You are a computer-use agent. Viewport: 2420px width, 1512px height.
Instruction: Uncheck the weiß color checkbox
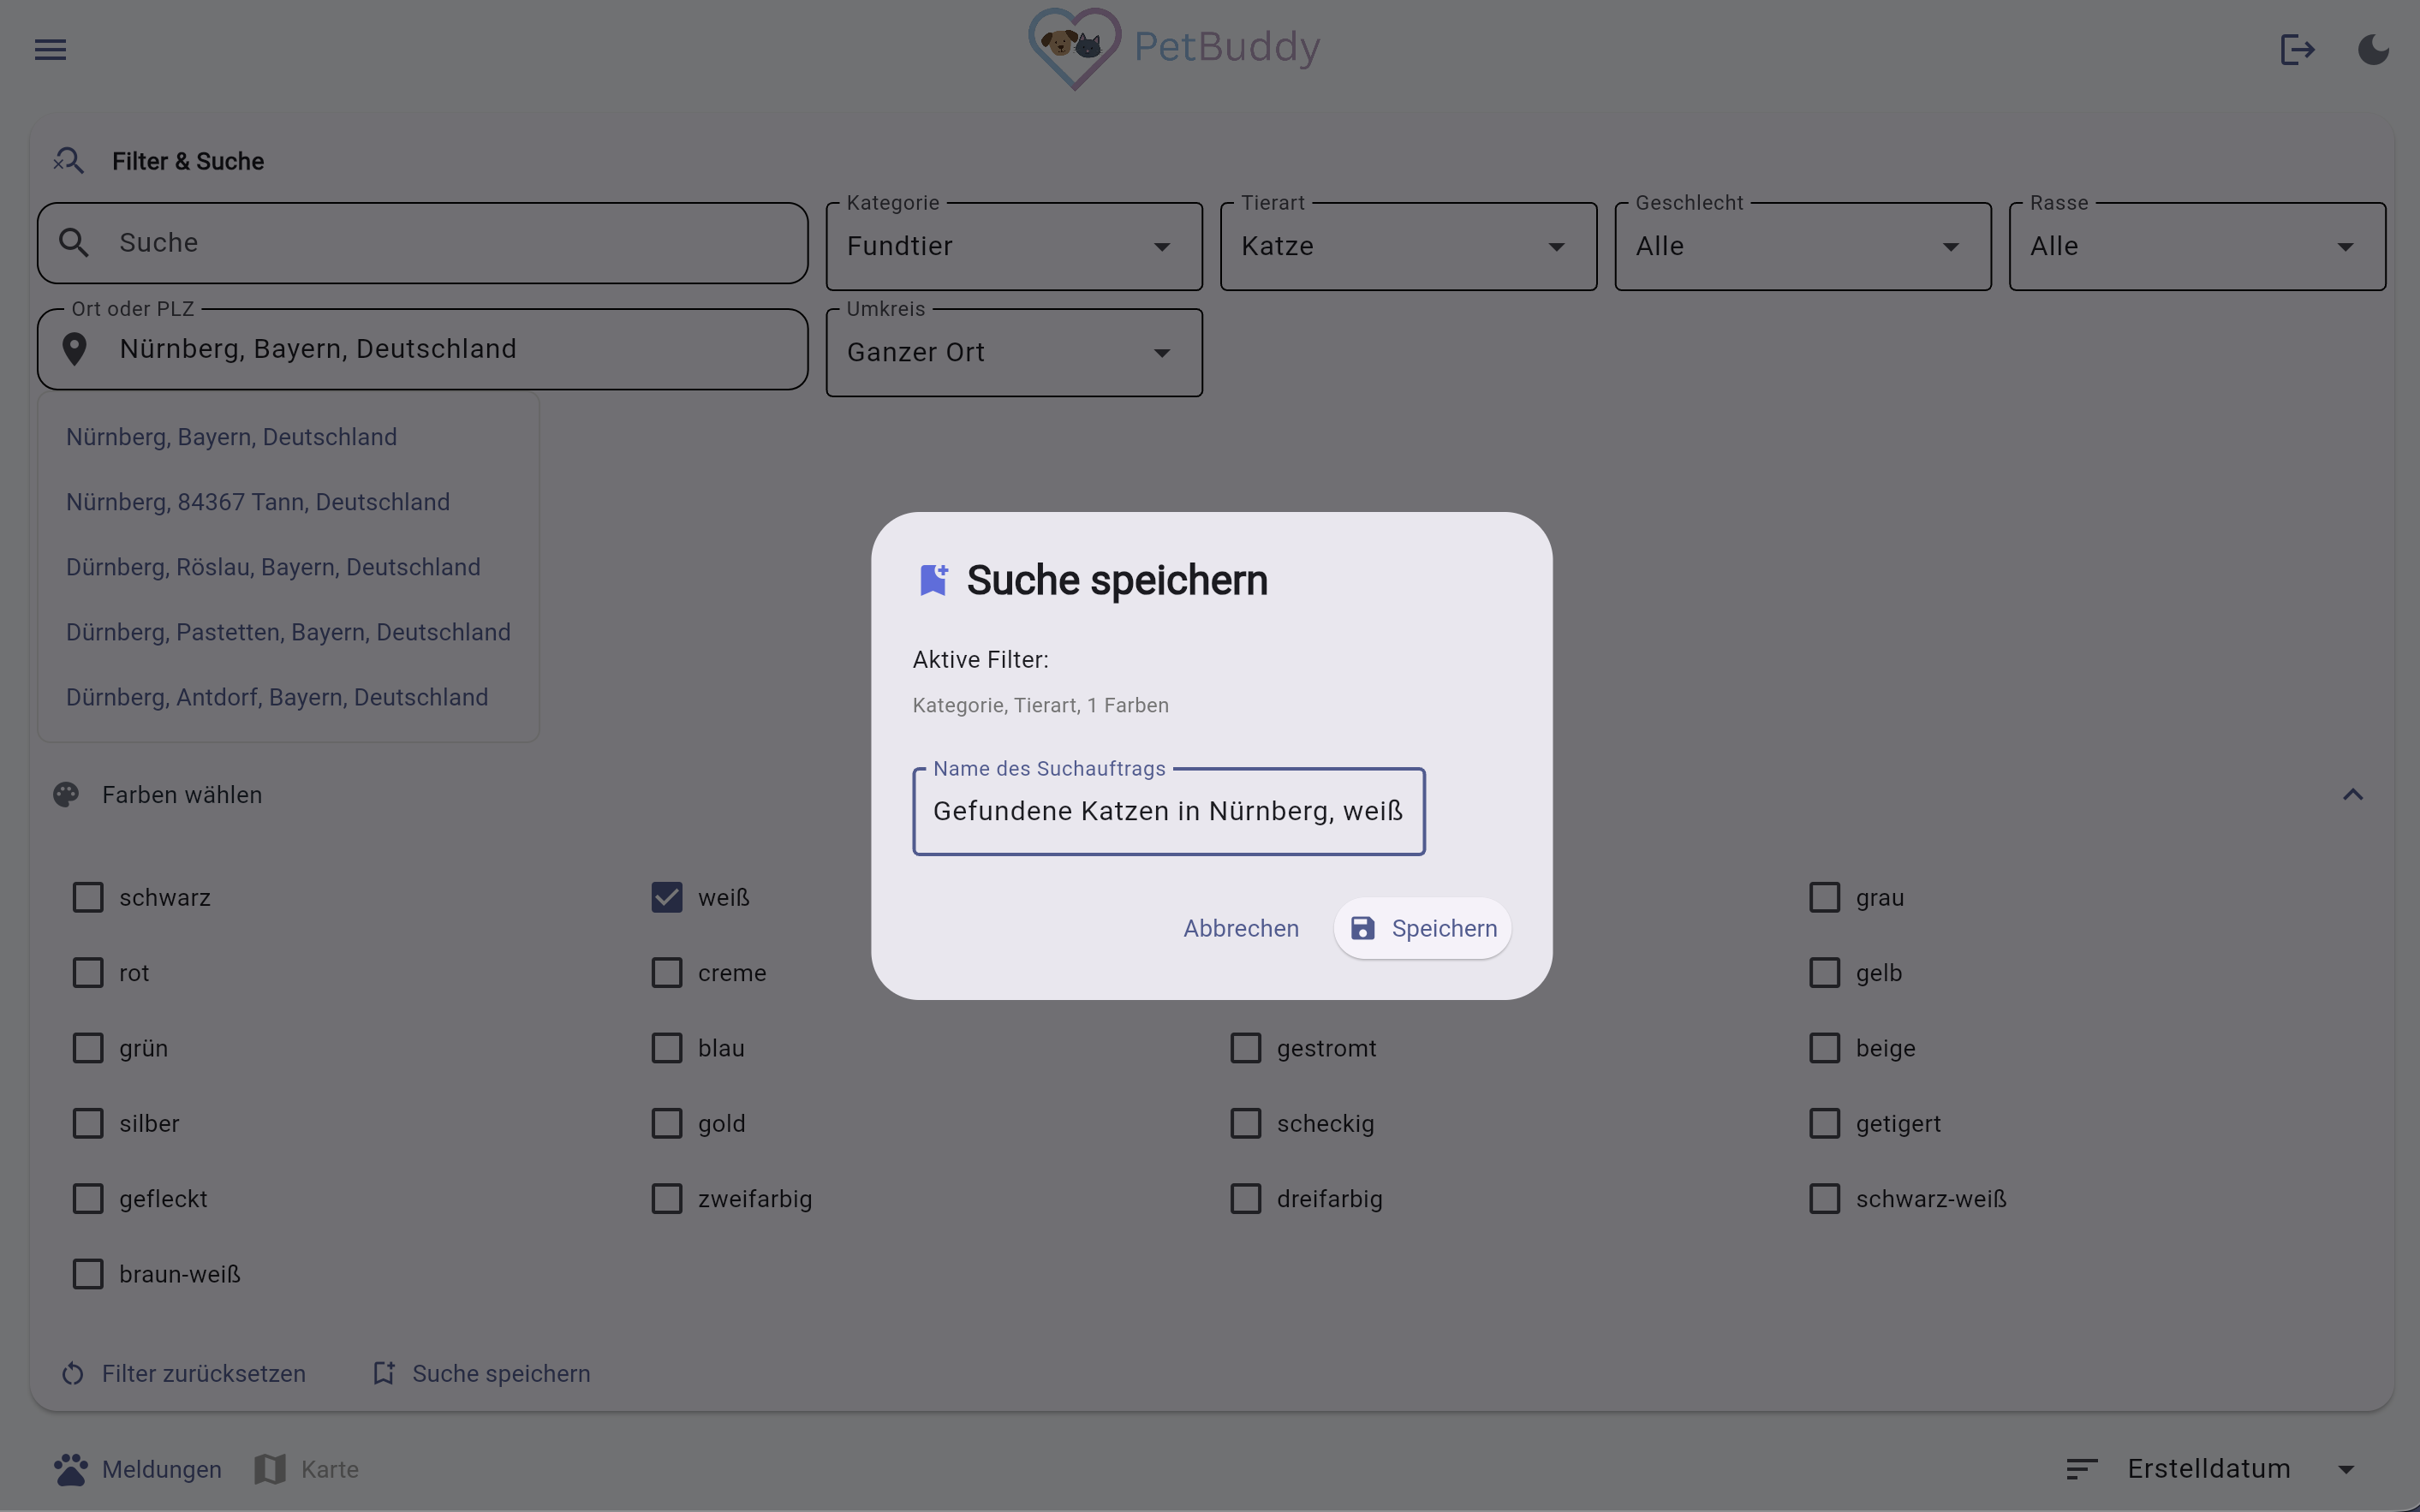[667, 898]
